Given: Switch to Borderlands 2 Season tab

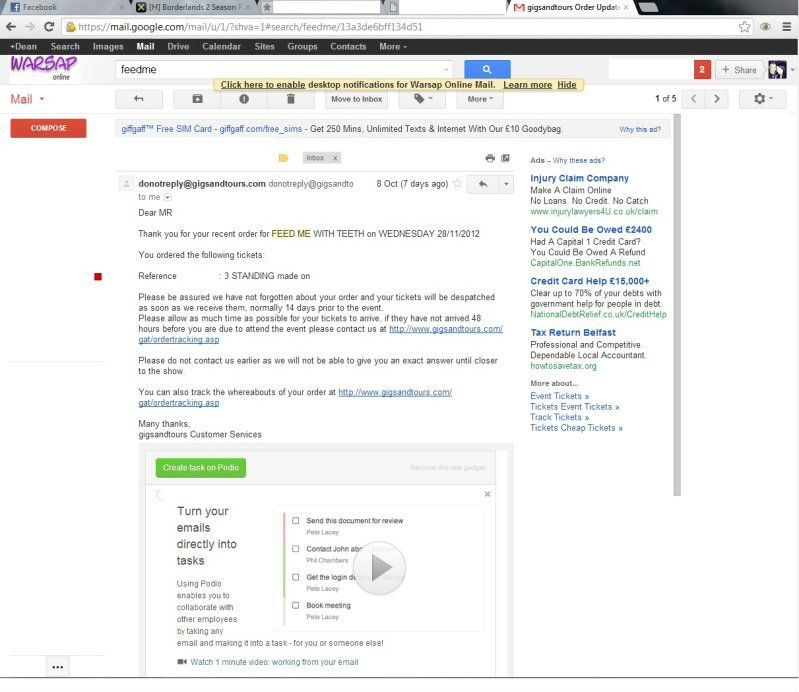Looking at the screenshot, I should (x=193, y=7).
